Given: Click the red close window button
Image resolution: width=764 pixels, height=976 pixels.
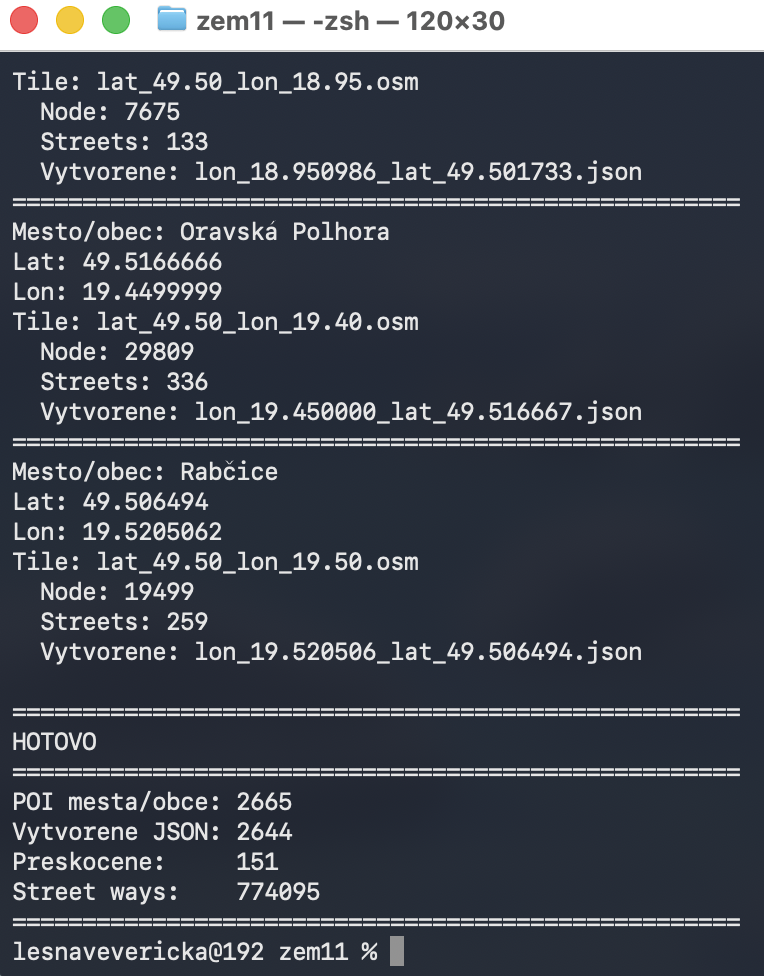Looking at the screenshot, I should tap(24, 21).
